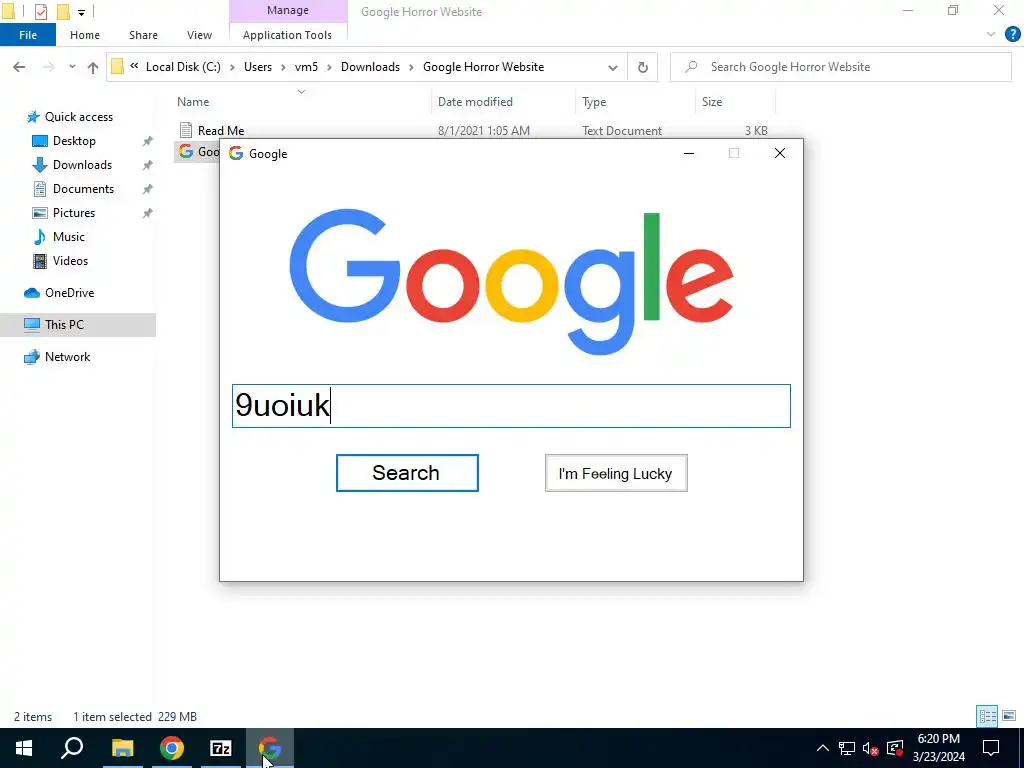Unpin Desktop using its pin icon
The width and height of the screenshot is (1024, 768).
pyautogui.click(x=148, y=141)
